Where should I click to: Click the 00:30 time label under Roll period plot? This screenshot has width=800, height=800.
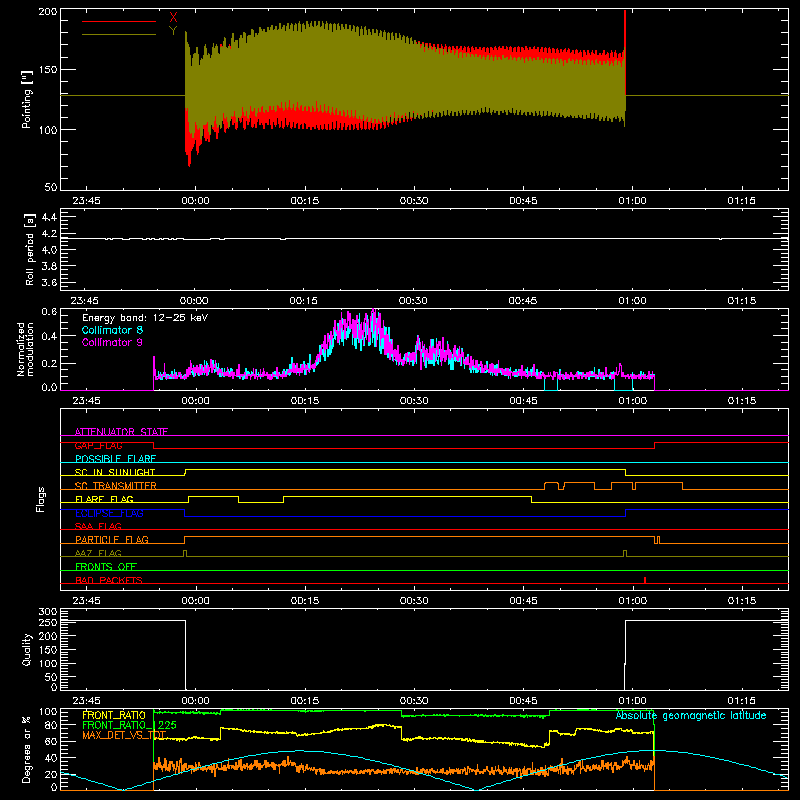tap(413, 301)
